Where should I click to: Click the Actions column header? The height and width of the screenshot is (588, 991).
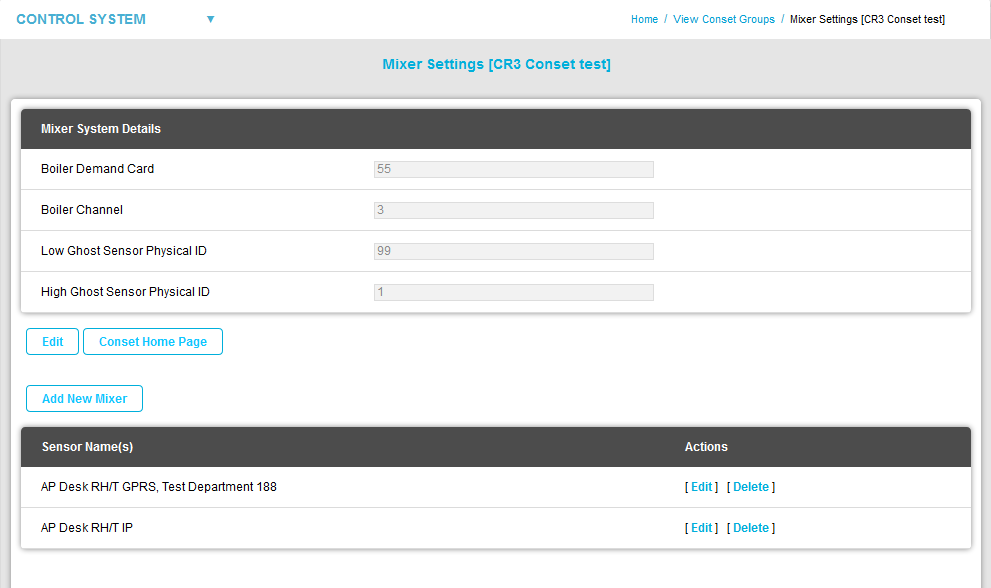(706, 447)
